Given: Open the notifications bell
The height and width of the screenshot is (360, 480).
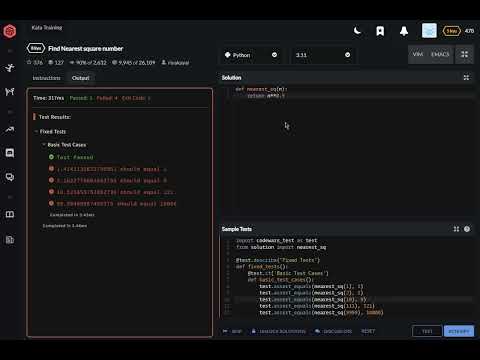Looking at the screenshot, I should click(404, 31).
